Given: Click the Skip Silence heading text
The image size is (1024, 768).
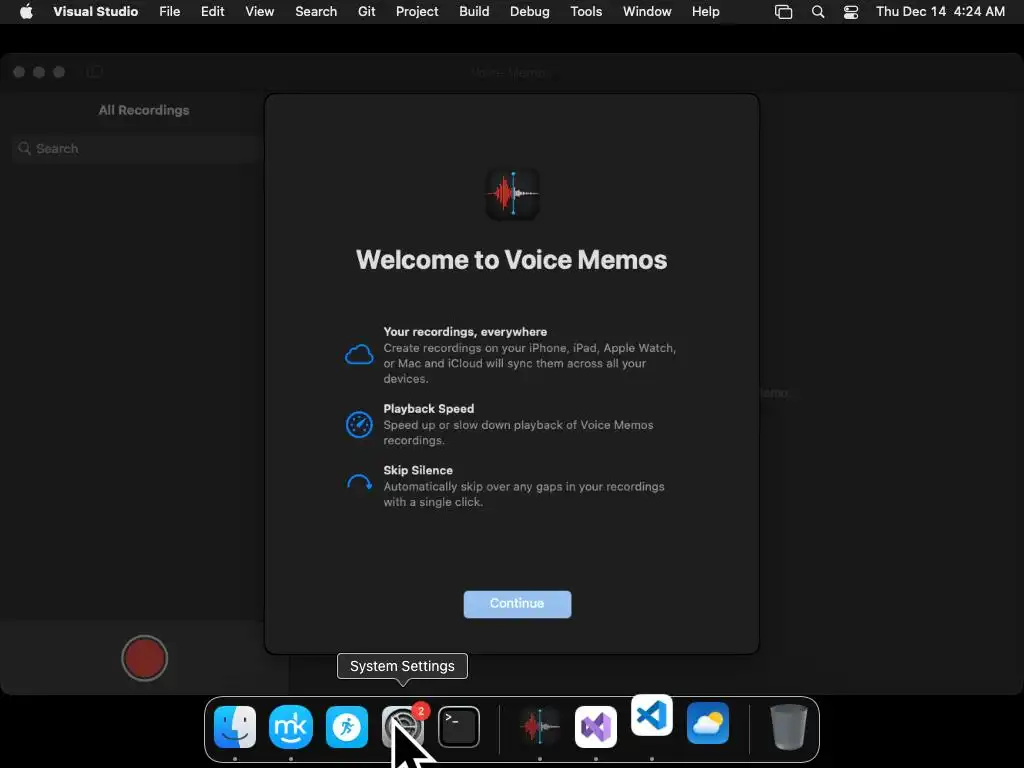Looking at the screenshot, I should click(418, 470).
